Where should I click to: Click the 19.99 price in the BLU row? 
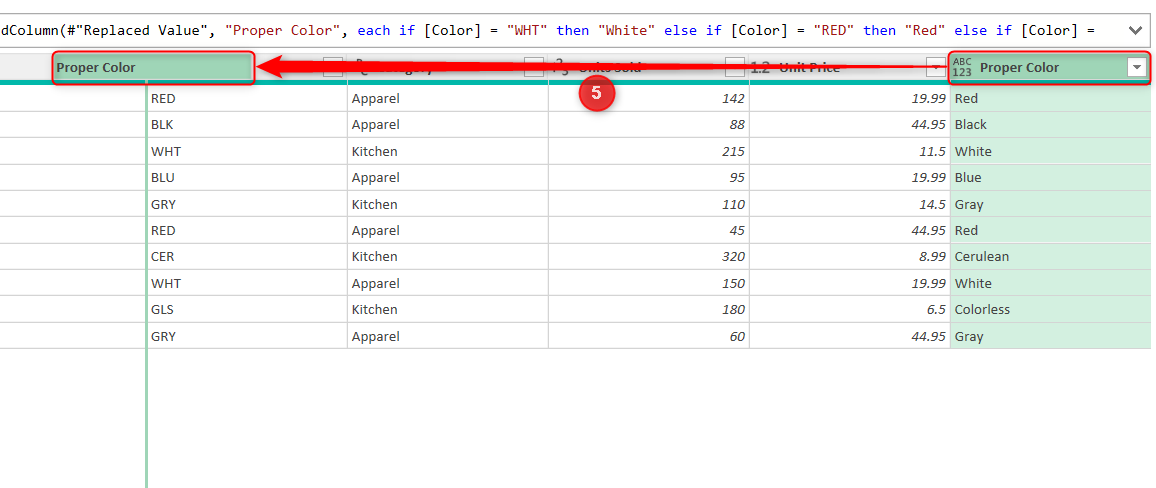tap(850, 178)
